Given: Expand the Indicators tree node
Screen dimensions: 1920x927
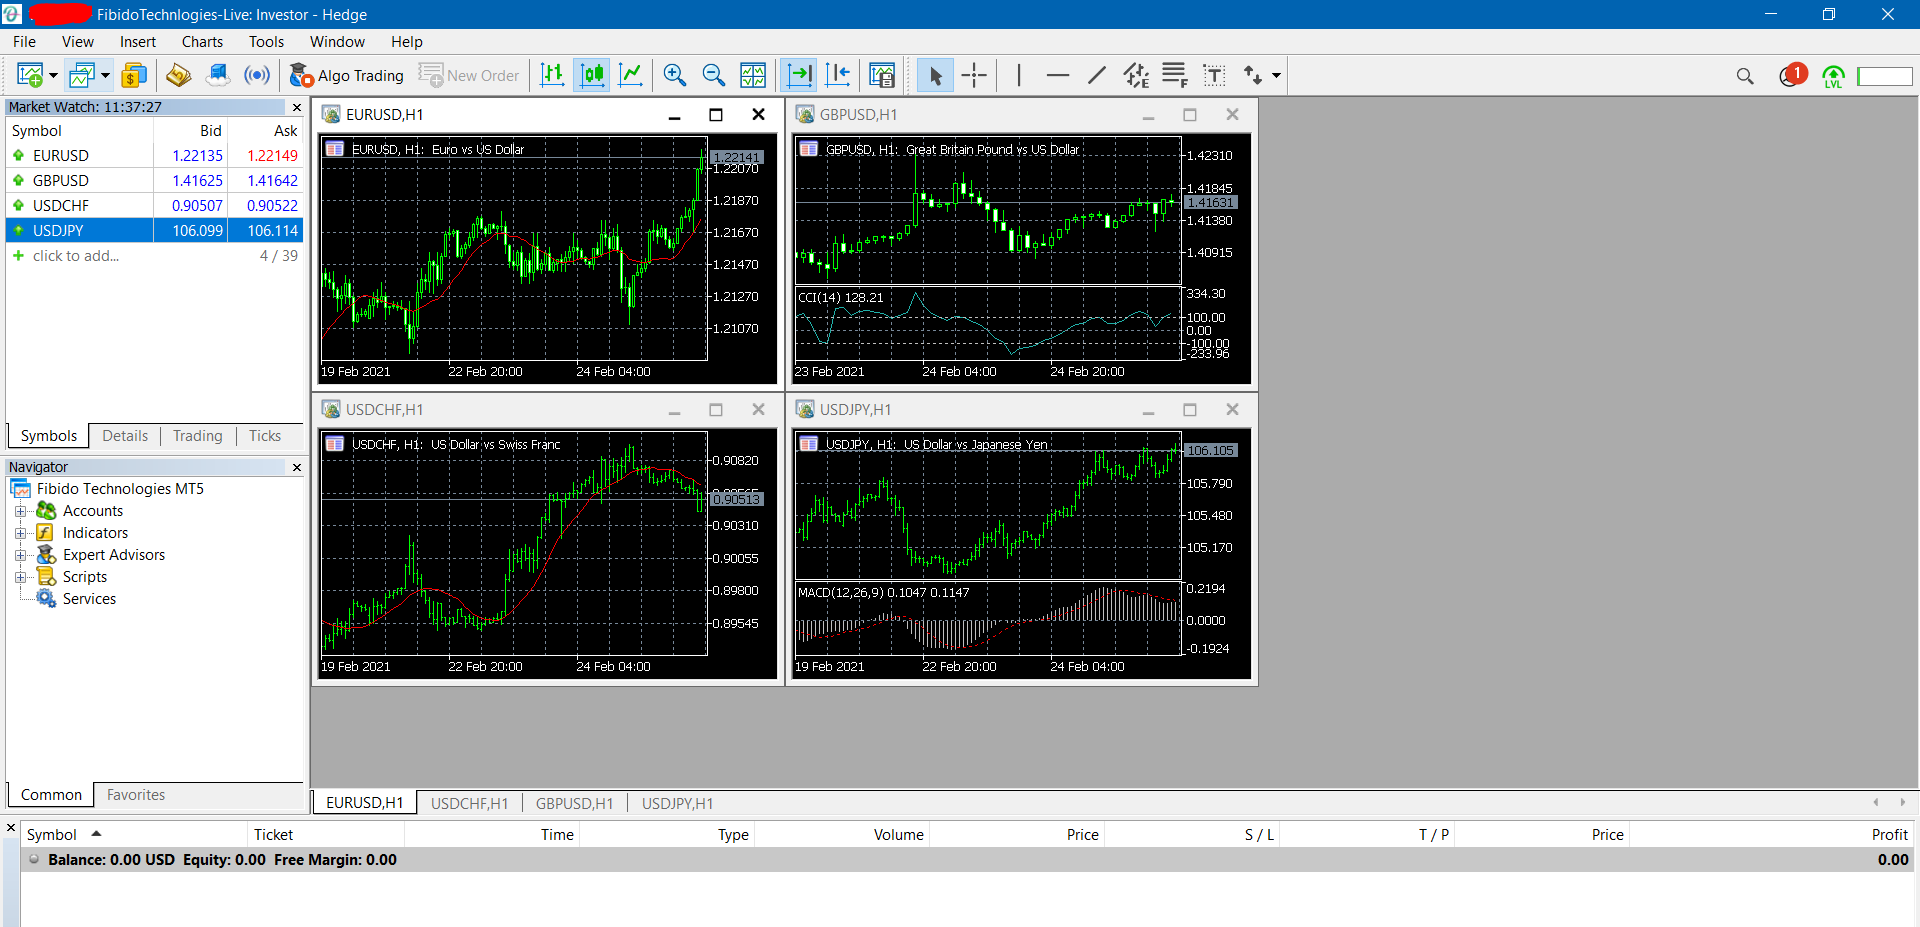Looking at the screenshot, I should point(20,533).
